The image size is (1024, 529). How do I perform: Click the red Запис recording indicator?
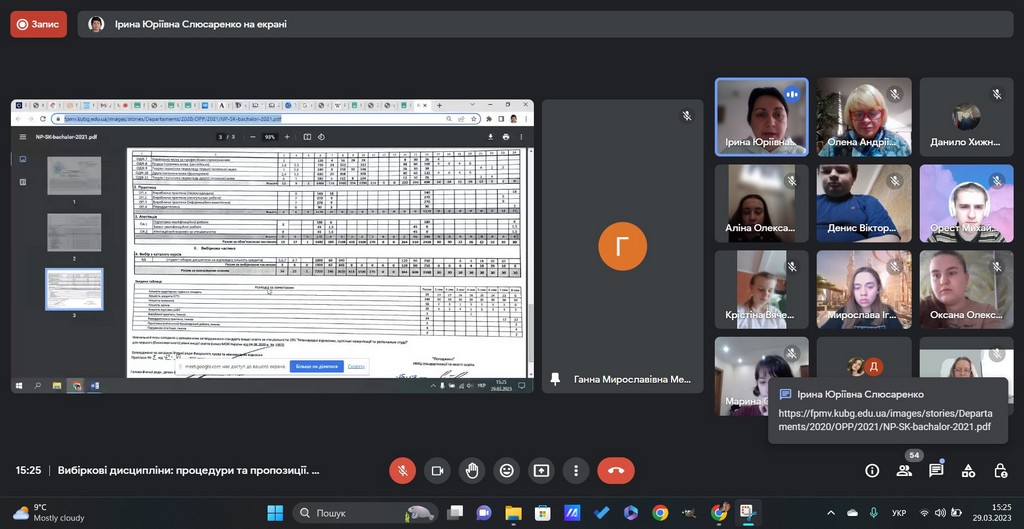(39, 24)
